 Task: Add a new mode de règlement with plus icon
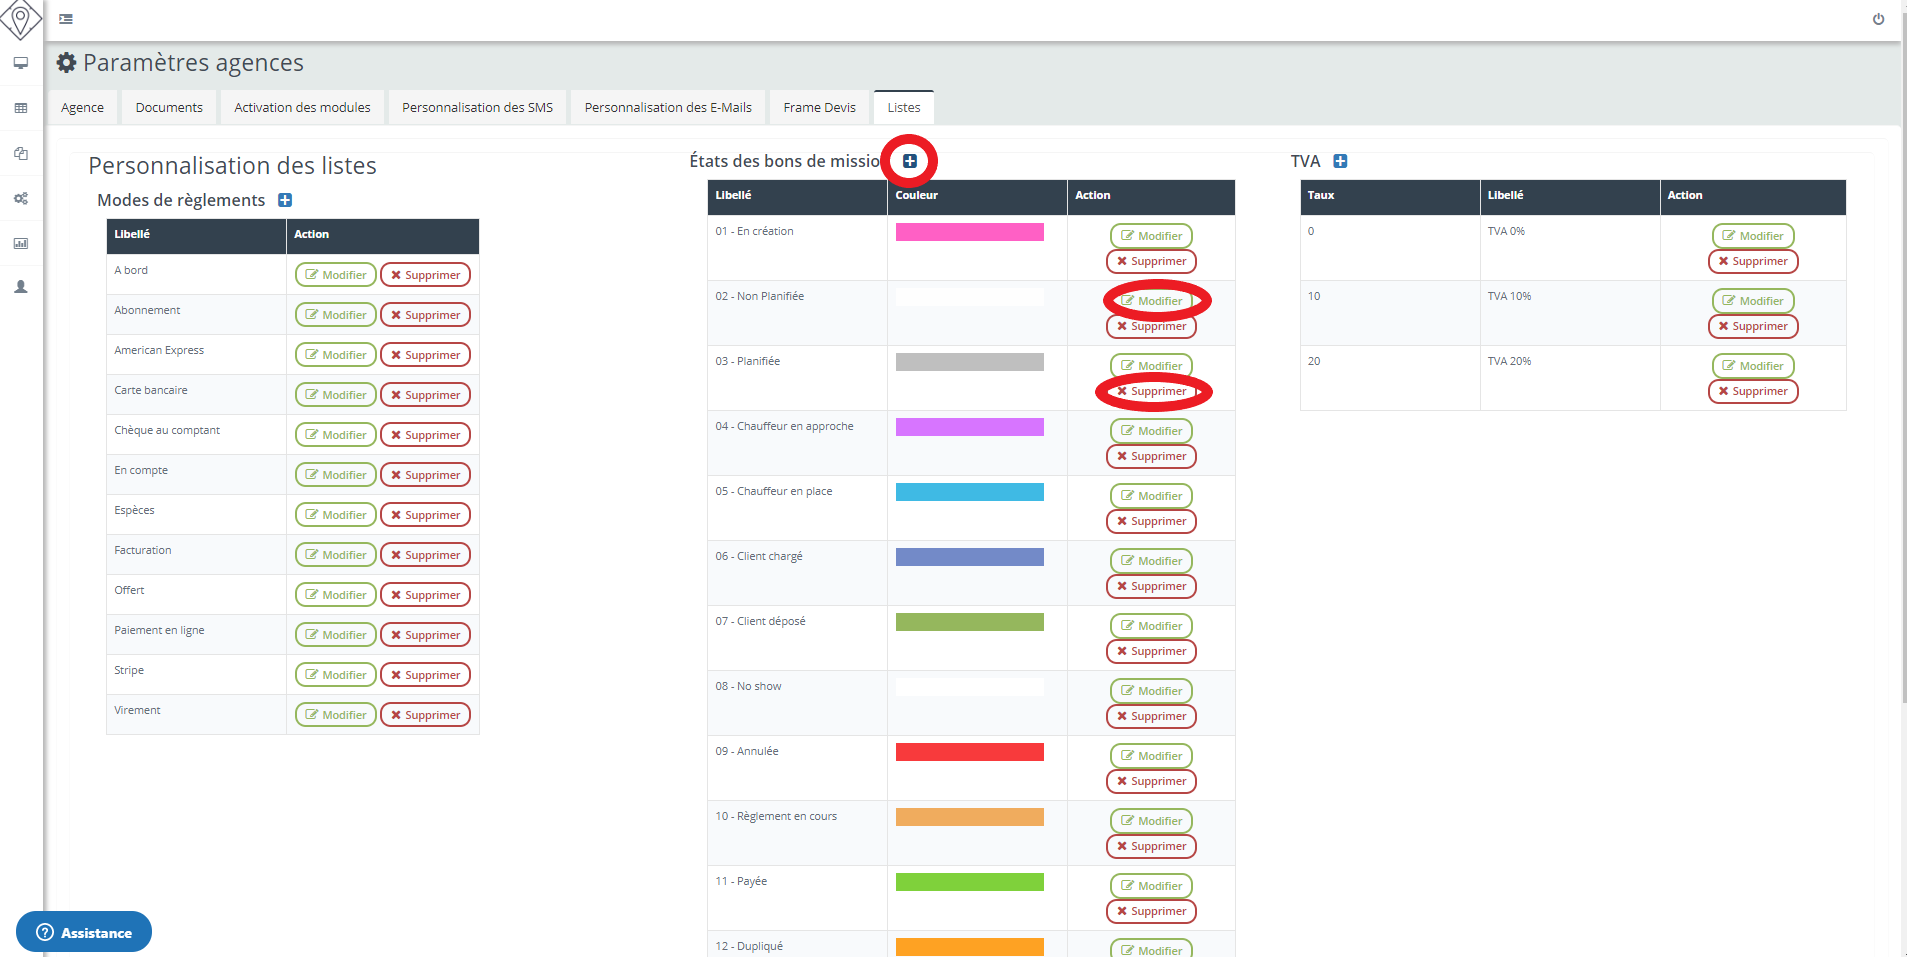285,200
